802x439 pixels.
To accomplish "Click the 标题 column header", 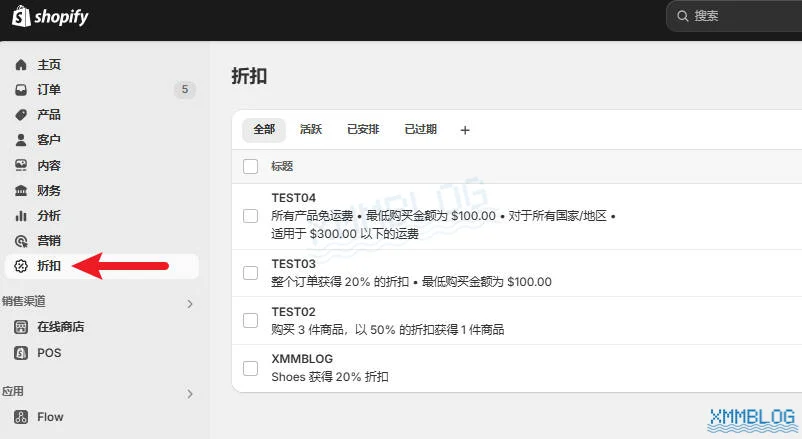I will [282, 166].
